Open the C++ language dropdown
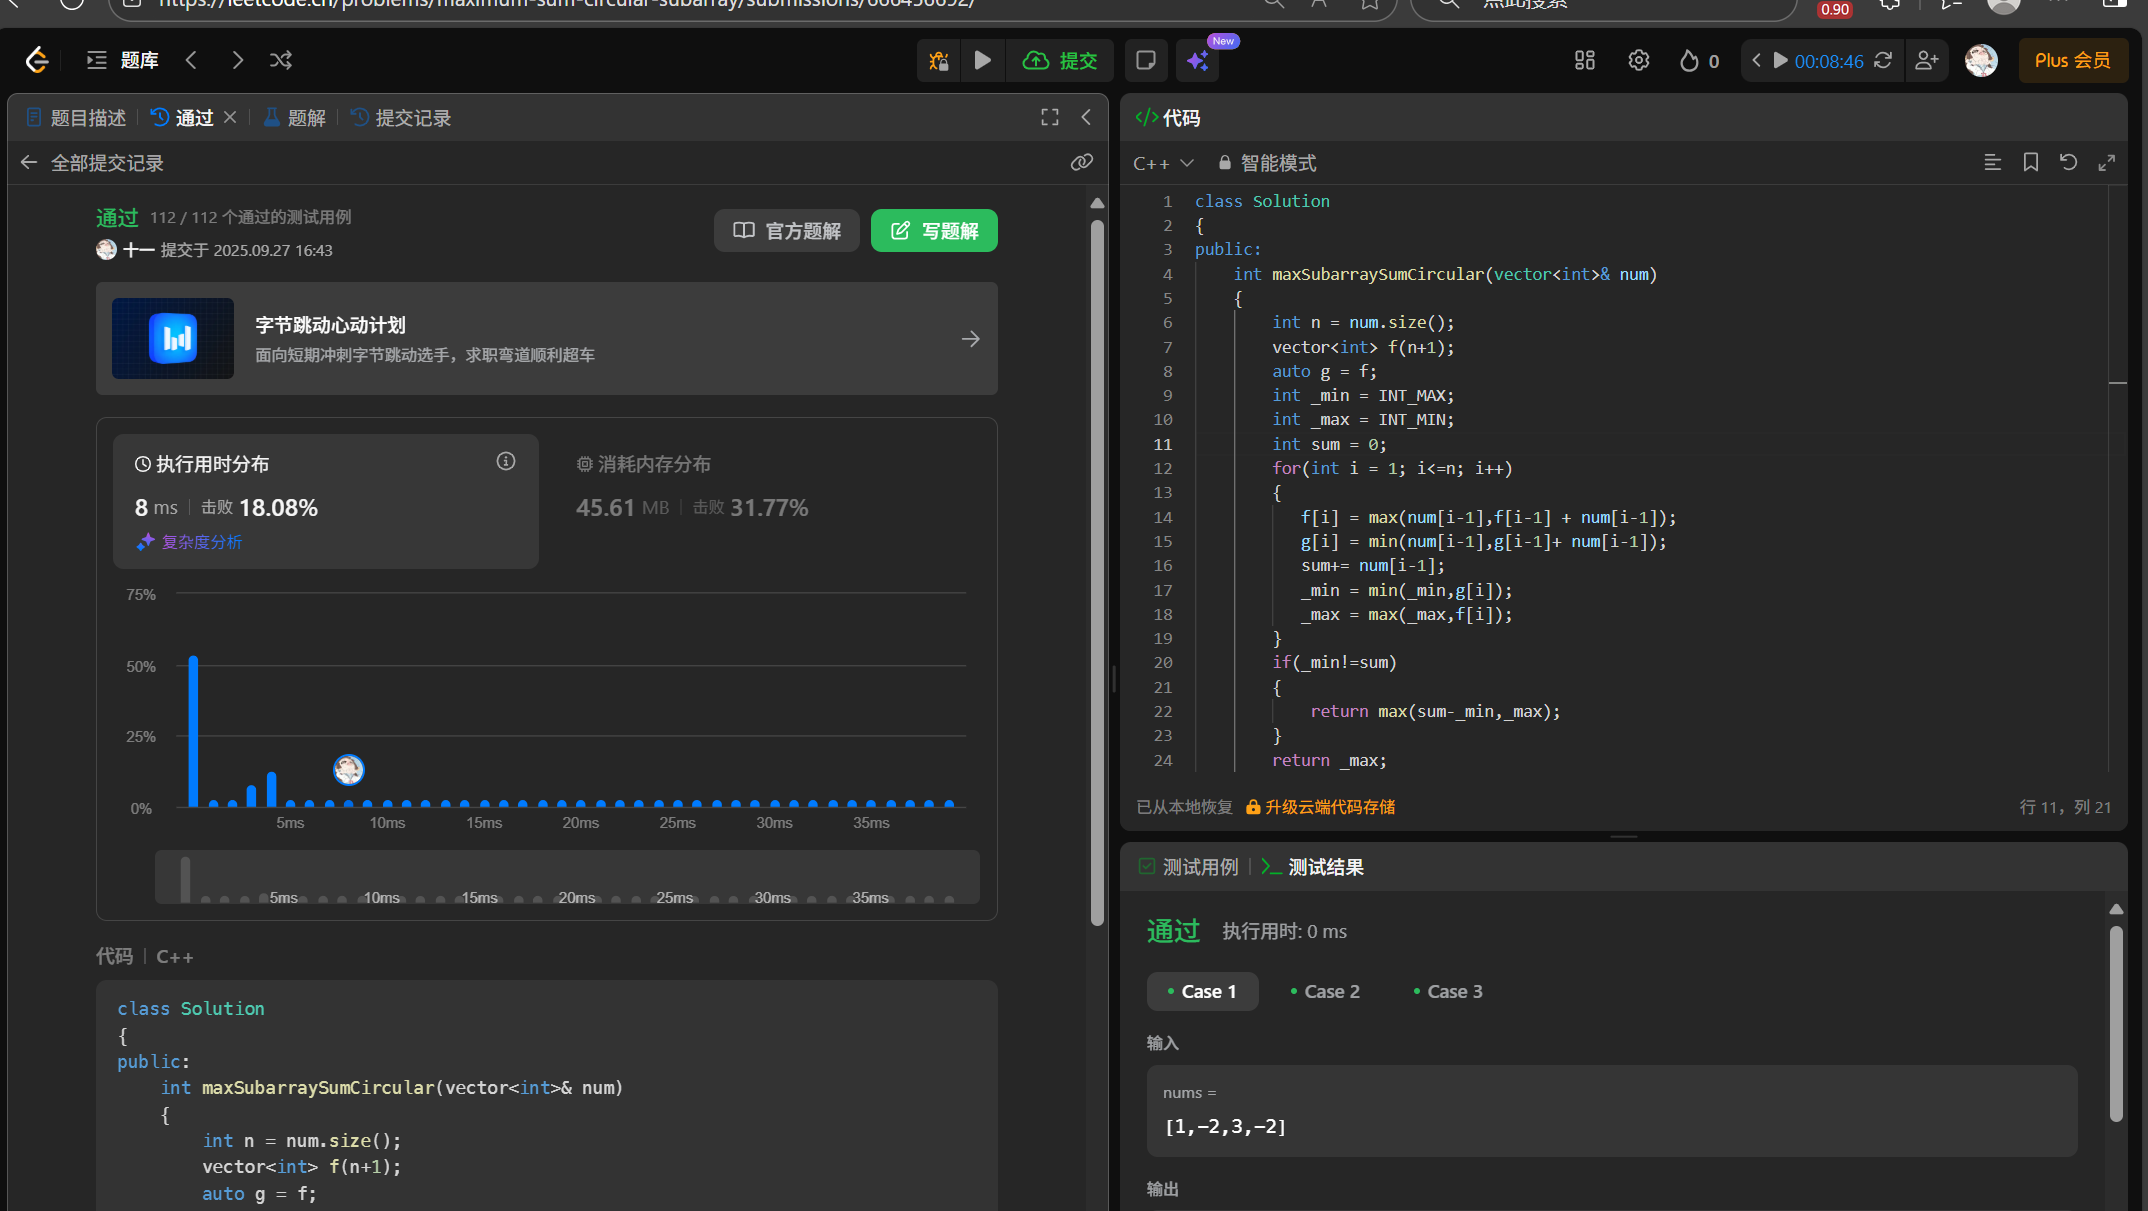The image size is (2148, 1211). tap(1163, 163)
